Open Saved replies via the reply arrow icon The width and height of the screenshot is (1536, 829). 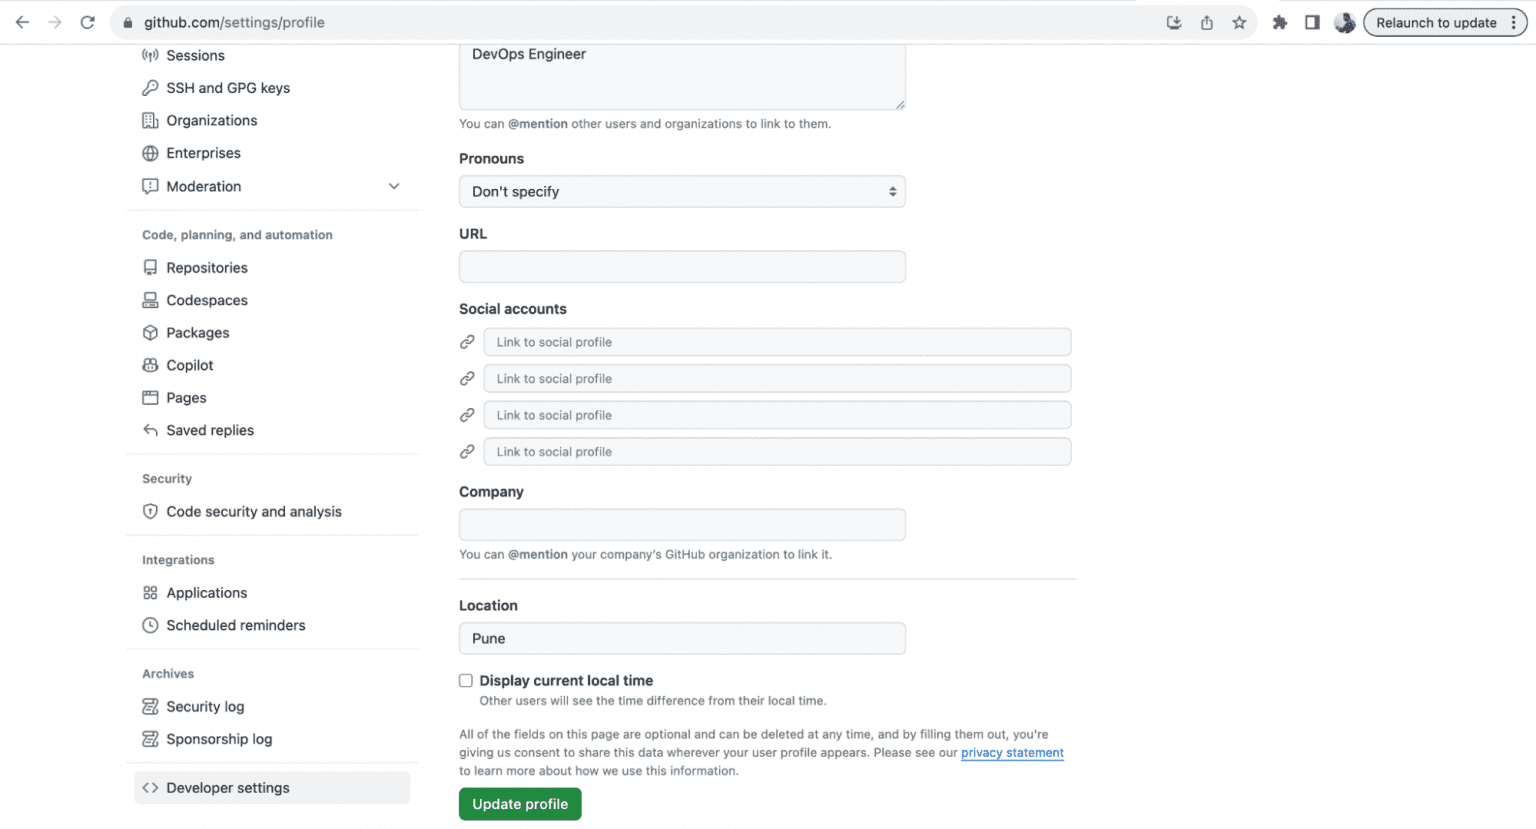coord(150,430)
